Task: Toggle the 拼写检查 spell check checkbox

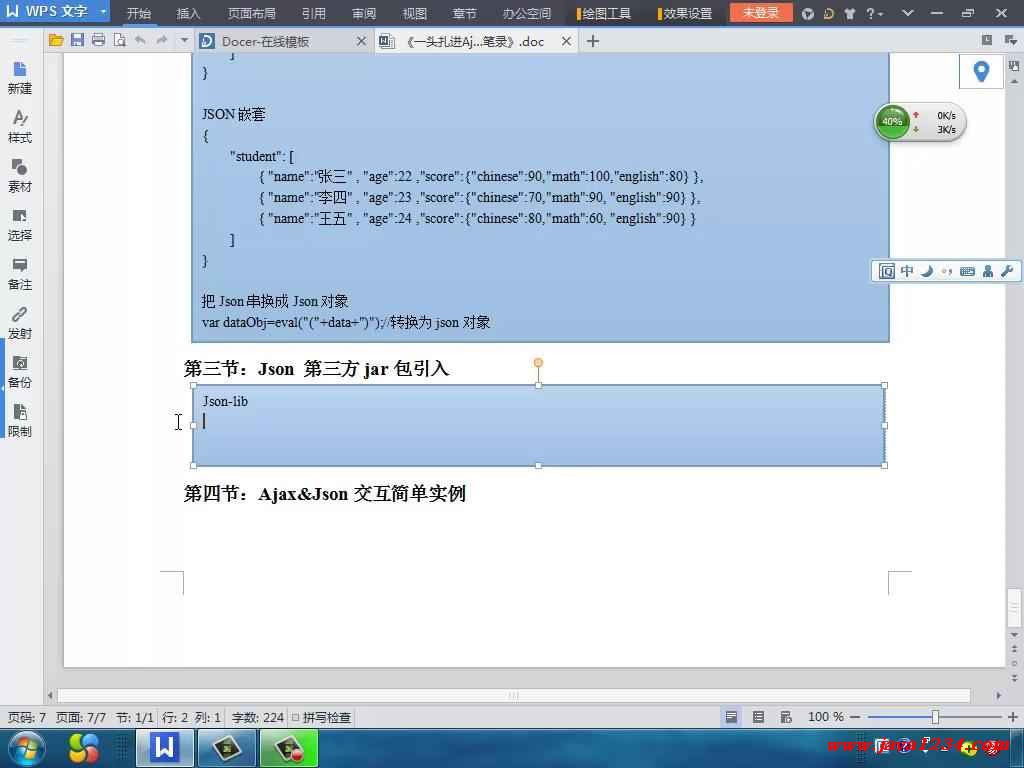Action: pos(296,718)
